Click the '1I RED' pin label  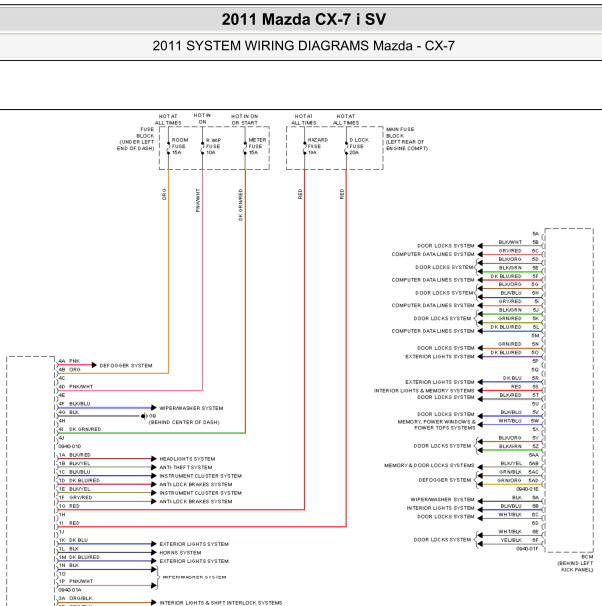pos(69,523)
